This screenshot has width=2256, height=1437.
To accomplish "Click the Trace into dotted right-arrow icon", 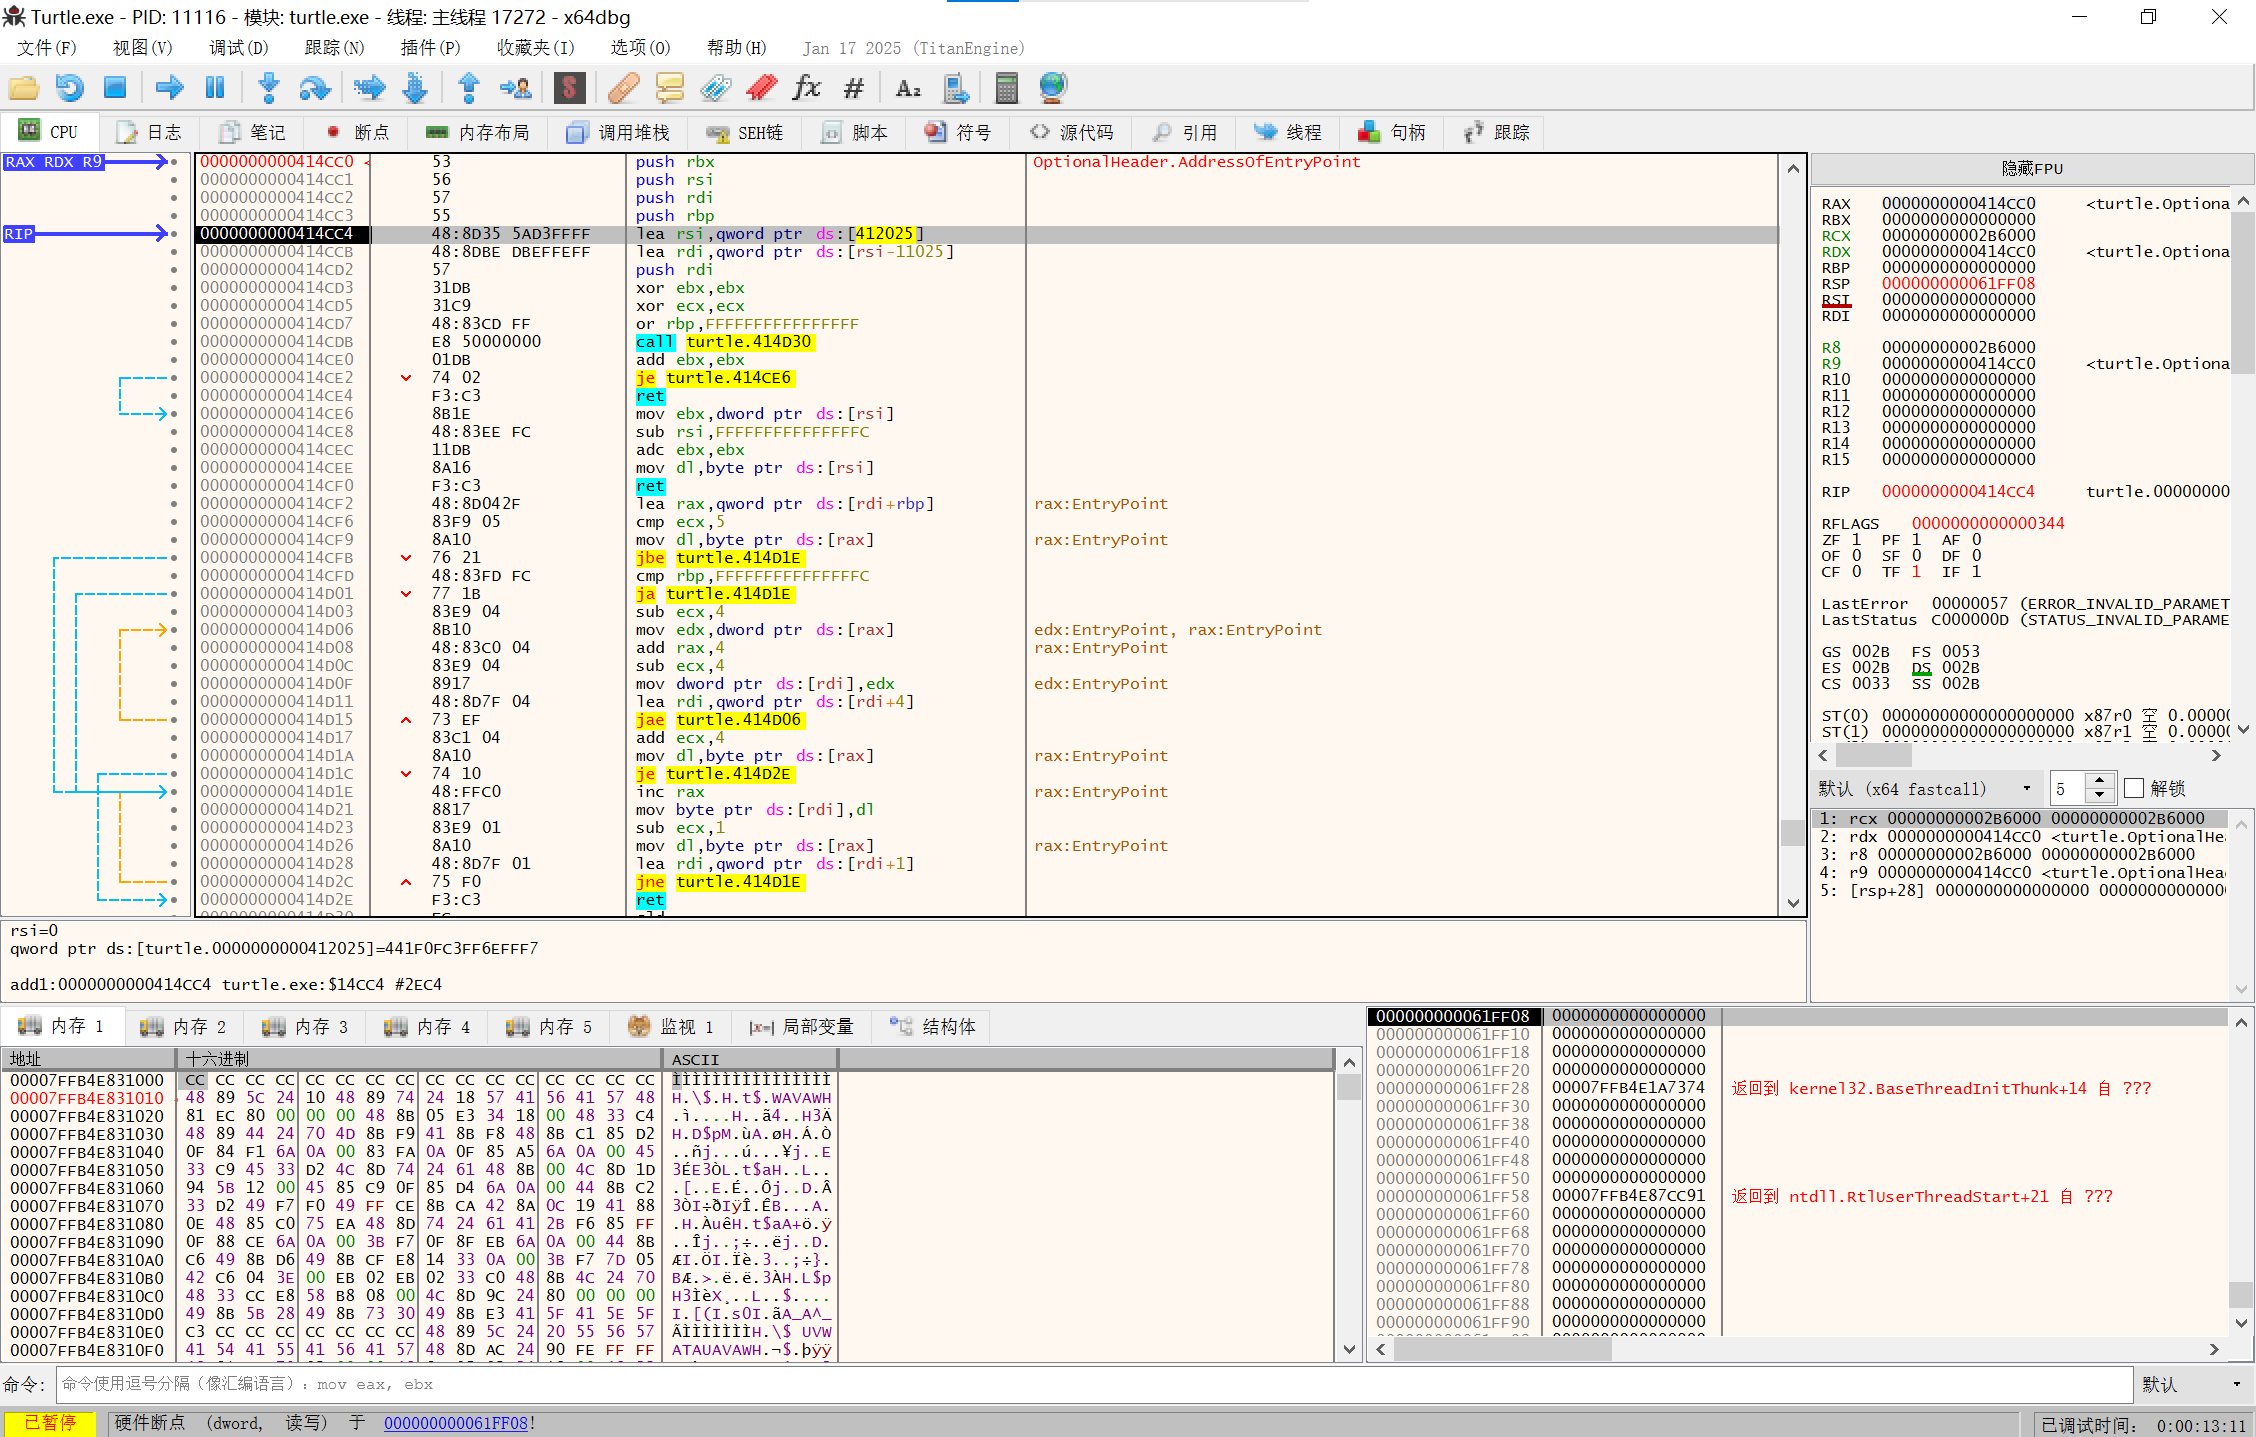I will pos(369,88).
